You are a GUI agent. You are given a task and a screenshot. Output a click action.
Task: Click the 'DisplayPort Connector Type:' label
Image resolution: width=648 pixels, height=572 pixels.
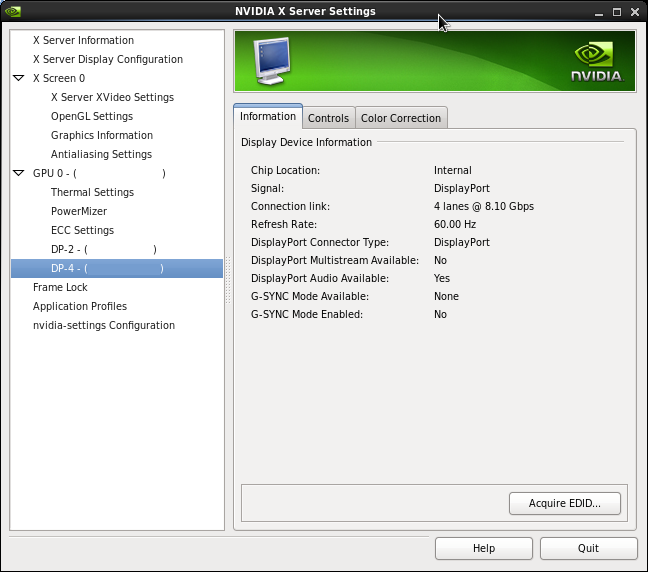(320, 242)
